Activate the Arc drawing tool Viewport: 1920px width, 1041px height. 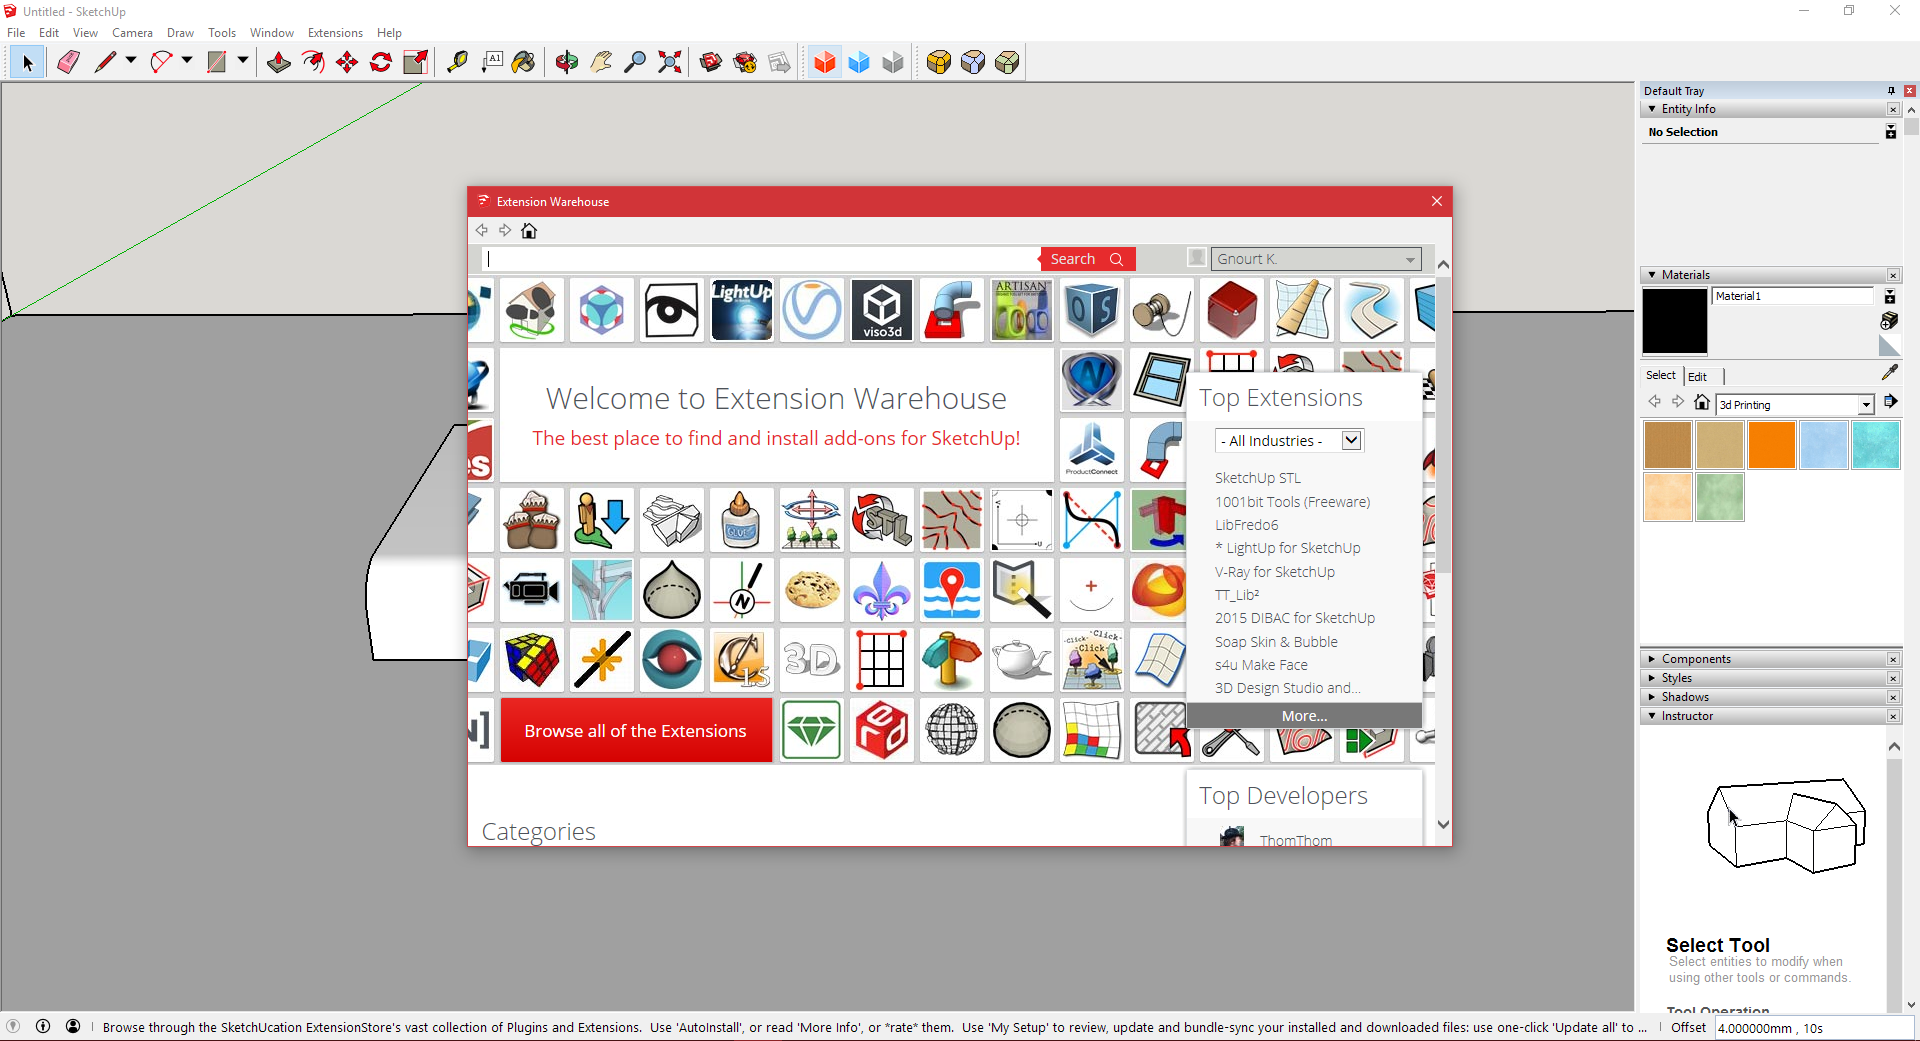click(x=161, y=63)
